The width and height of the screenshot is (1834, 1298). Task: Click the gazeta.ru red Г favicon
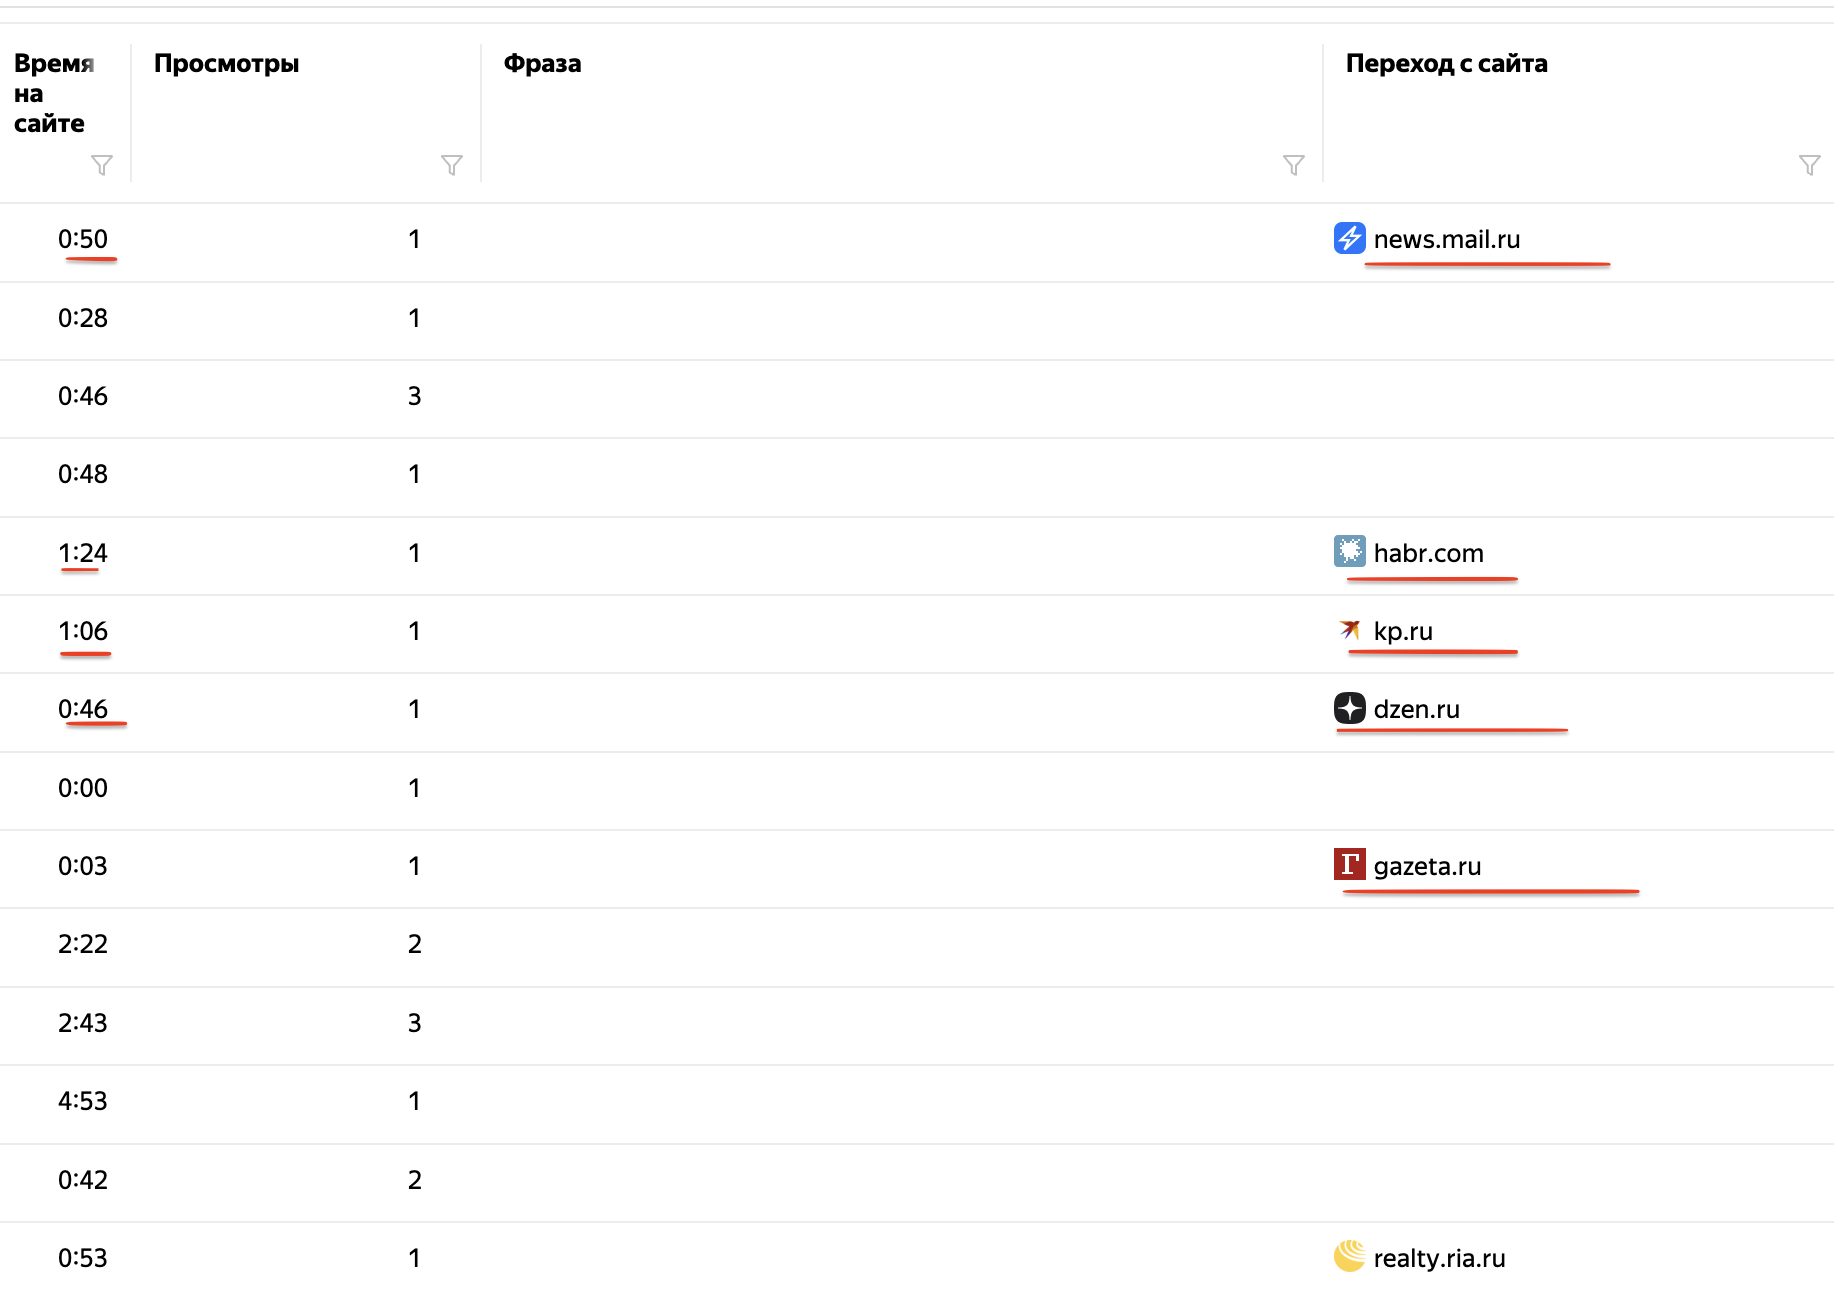click(x=1350, y=864)
